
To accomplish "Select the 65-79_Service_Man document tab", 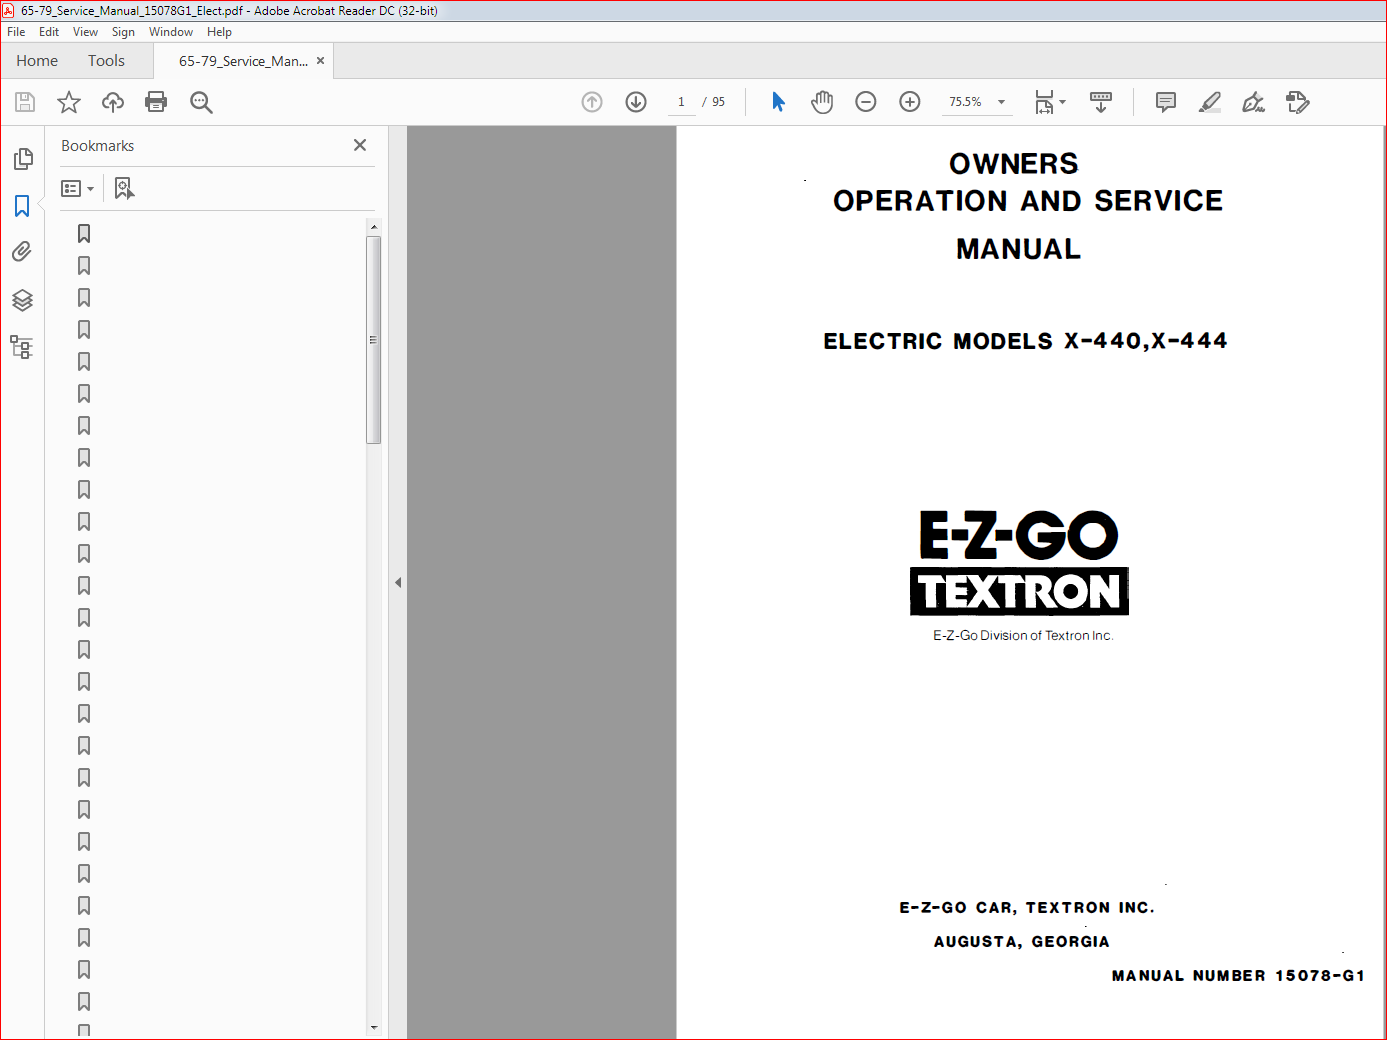I will (x=243, y=61).
